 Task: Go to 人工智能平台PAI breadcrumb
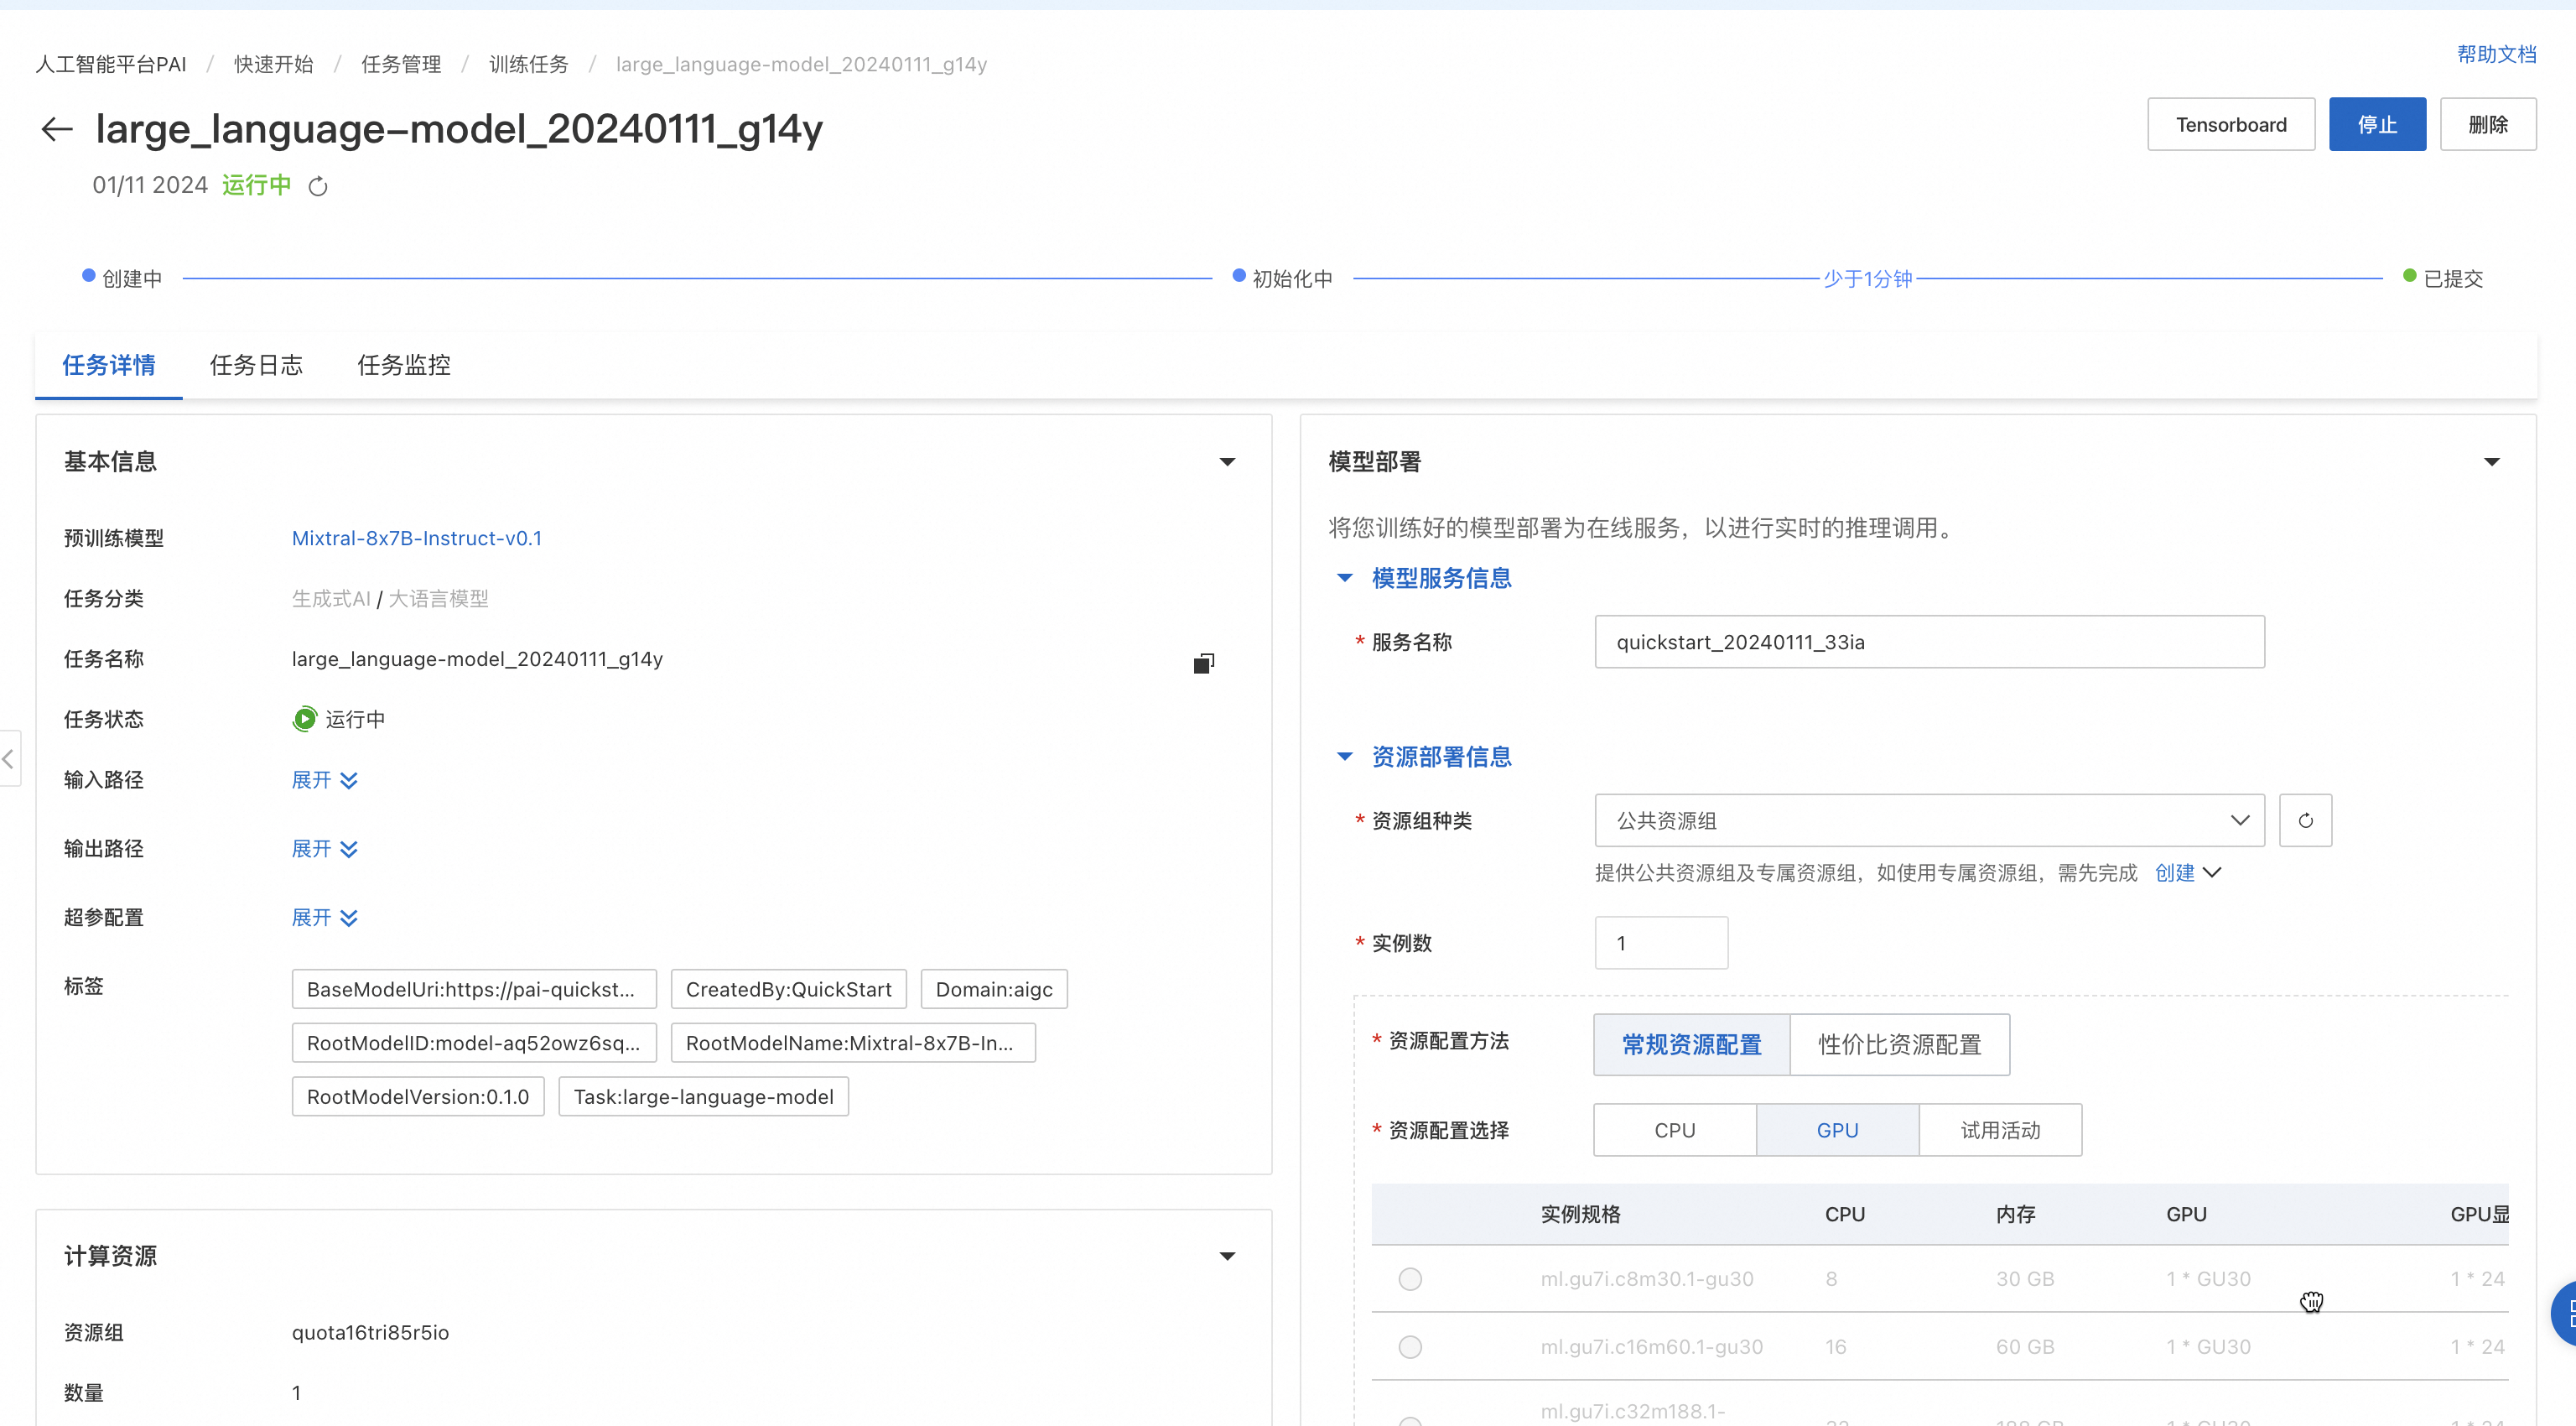tap(111, 64)
